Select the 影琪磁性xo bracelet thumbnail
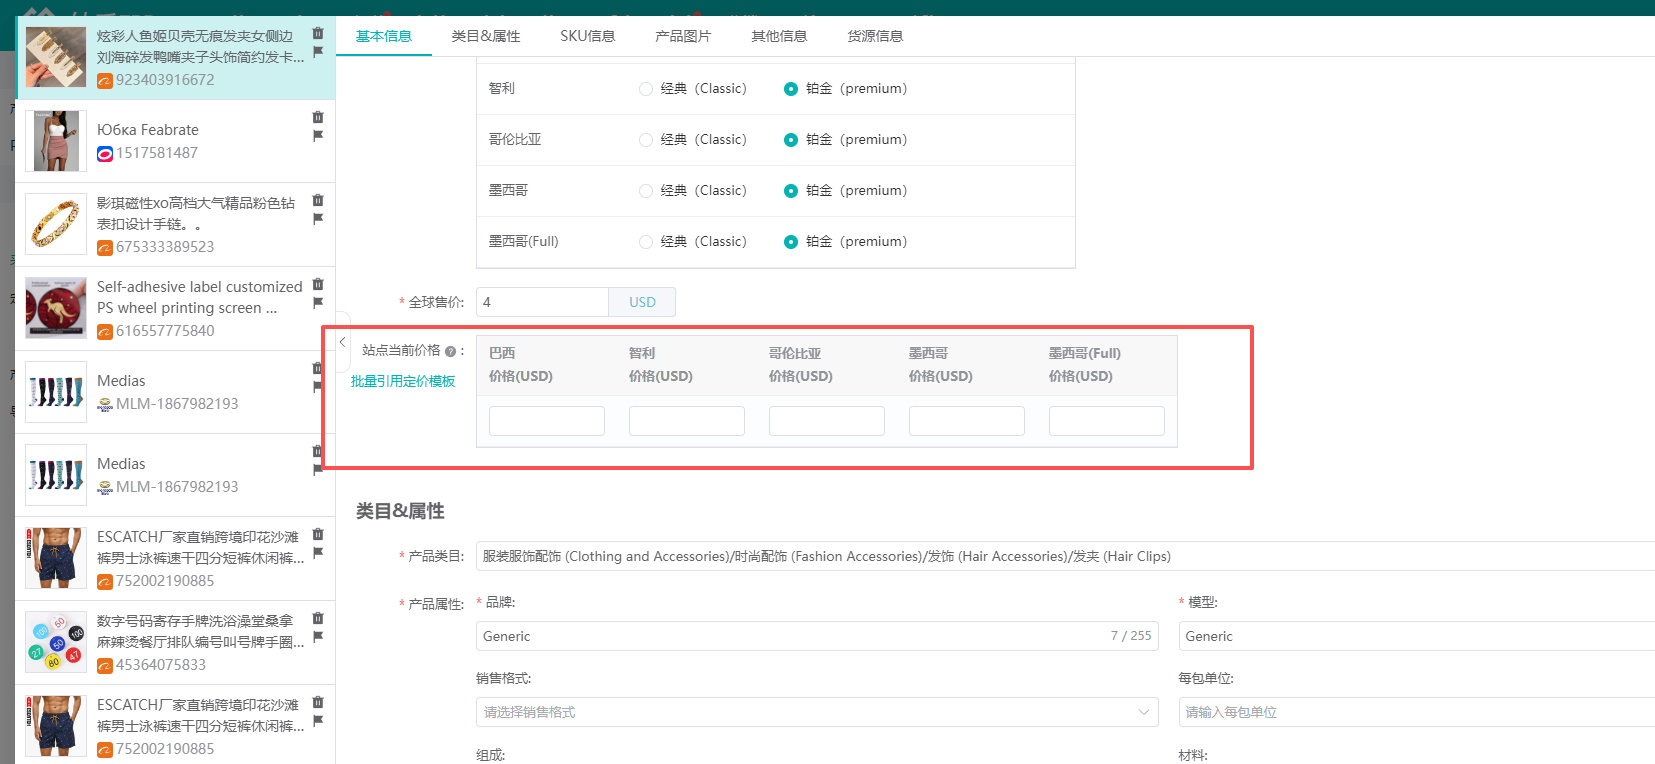Viewport: 1655px width, 764px height. point(56,224)
